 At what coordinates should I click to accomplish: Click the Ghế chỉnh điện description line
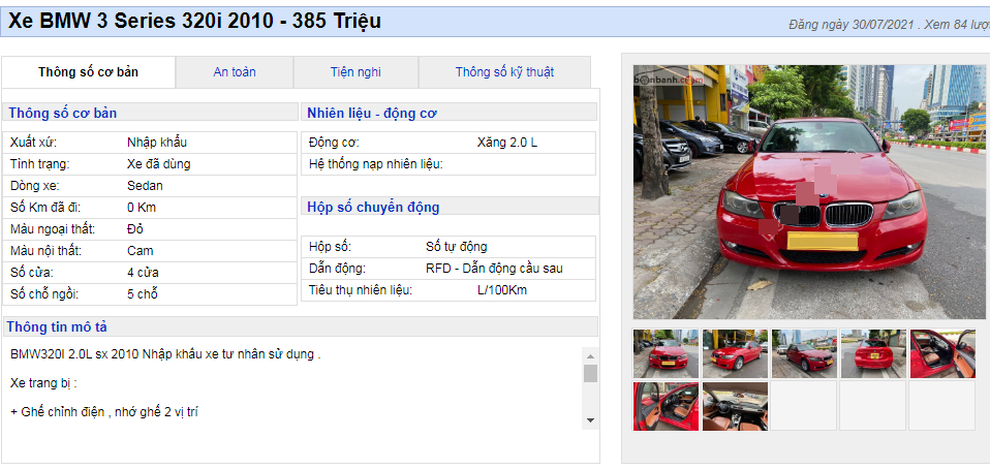(x=104, y=412)
